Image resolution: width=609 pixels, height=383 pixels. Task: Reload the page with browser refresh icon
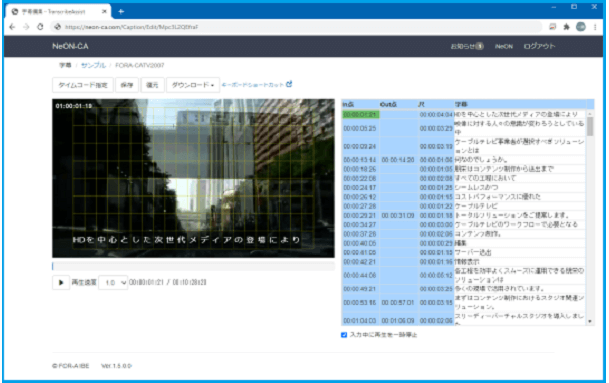coord(40,27)
